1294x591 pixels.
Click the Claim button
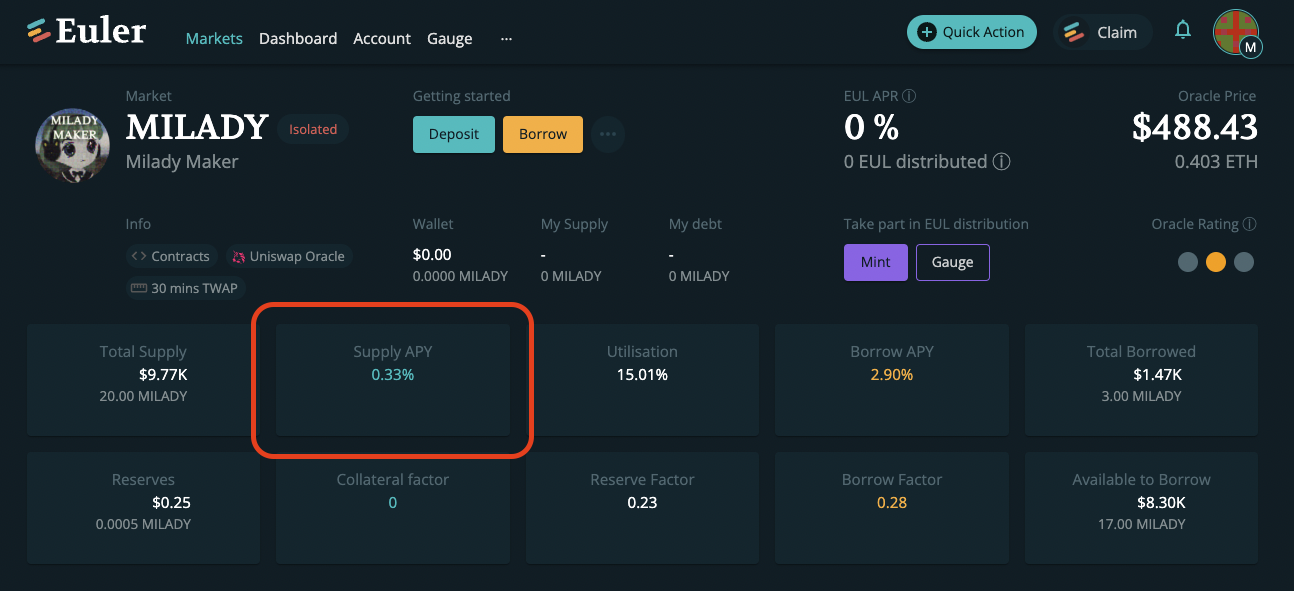(x=1103, y=32)
